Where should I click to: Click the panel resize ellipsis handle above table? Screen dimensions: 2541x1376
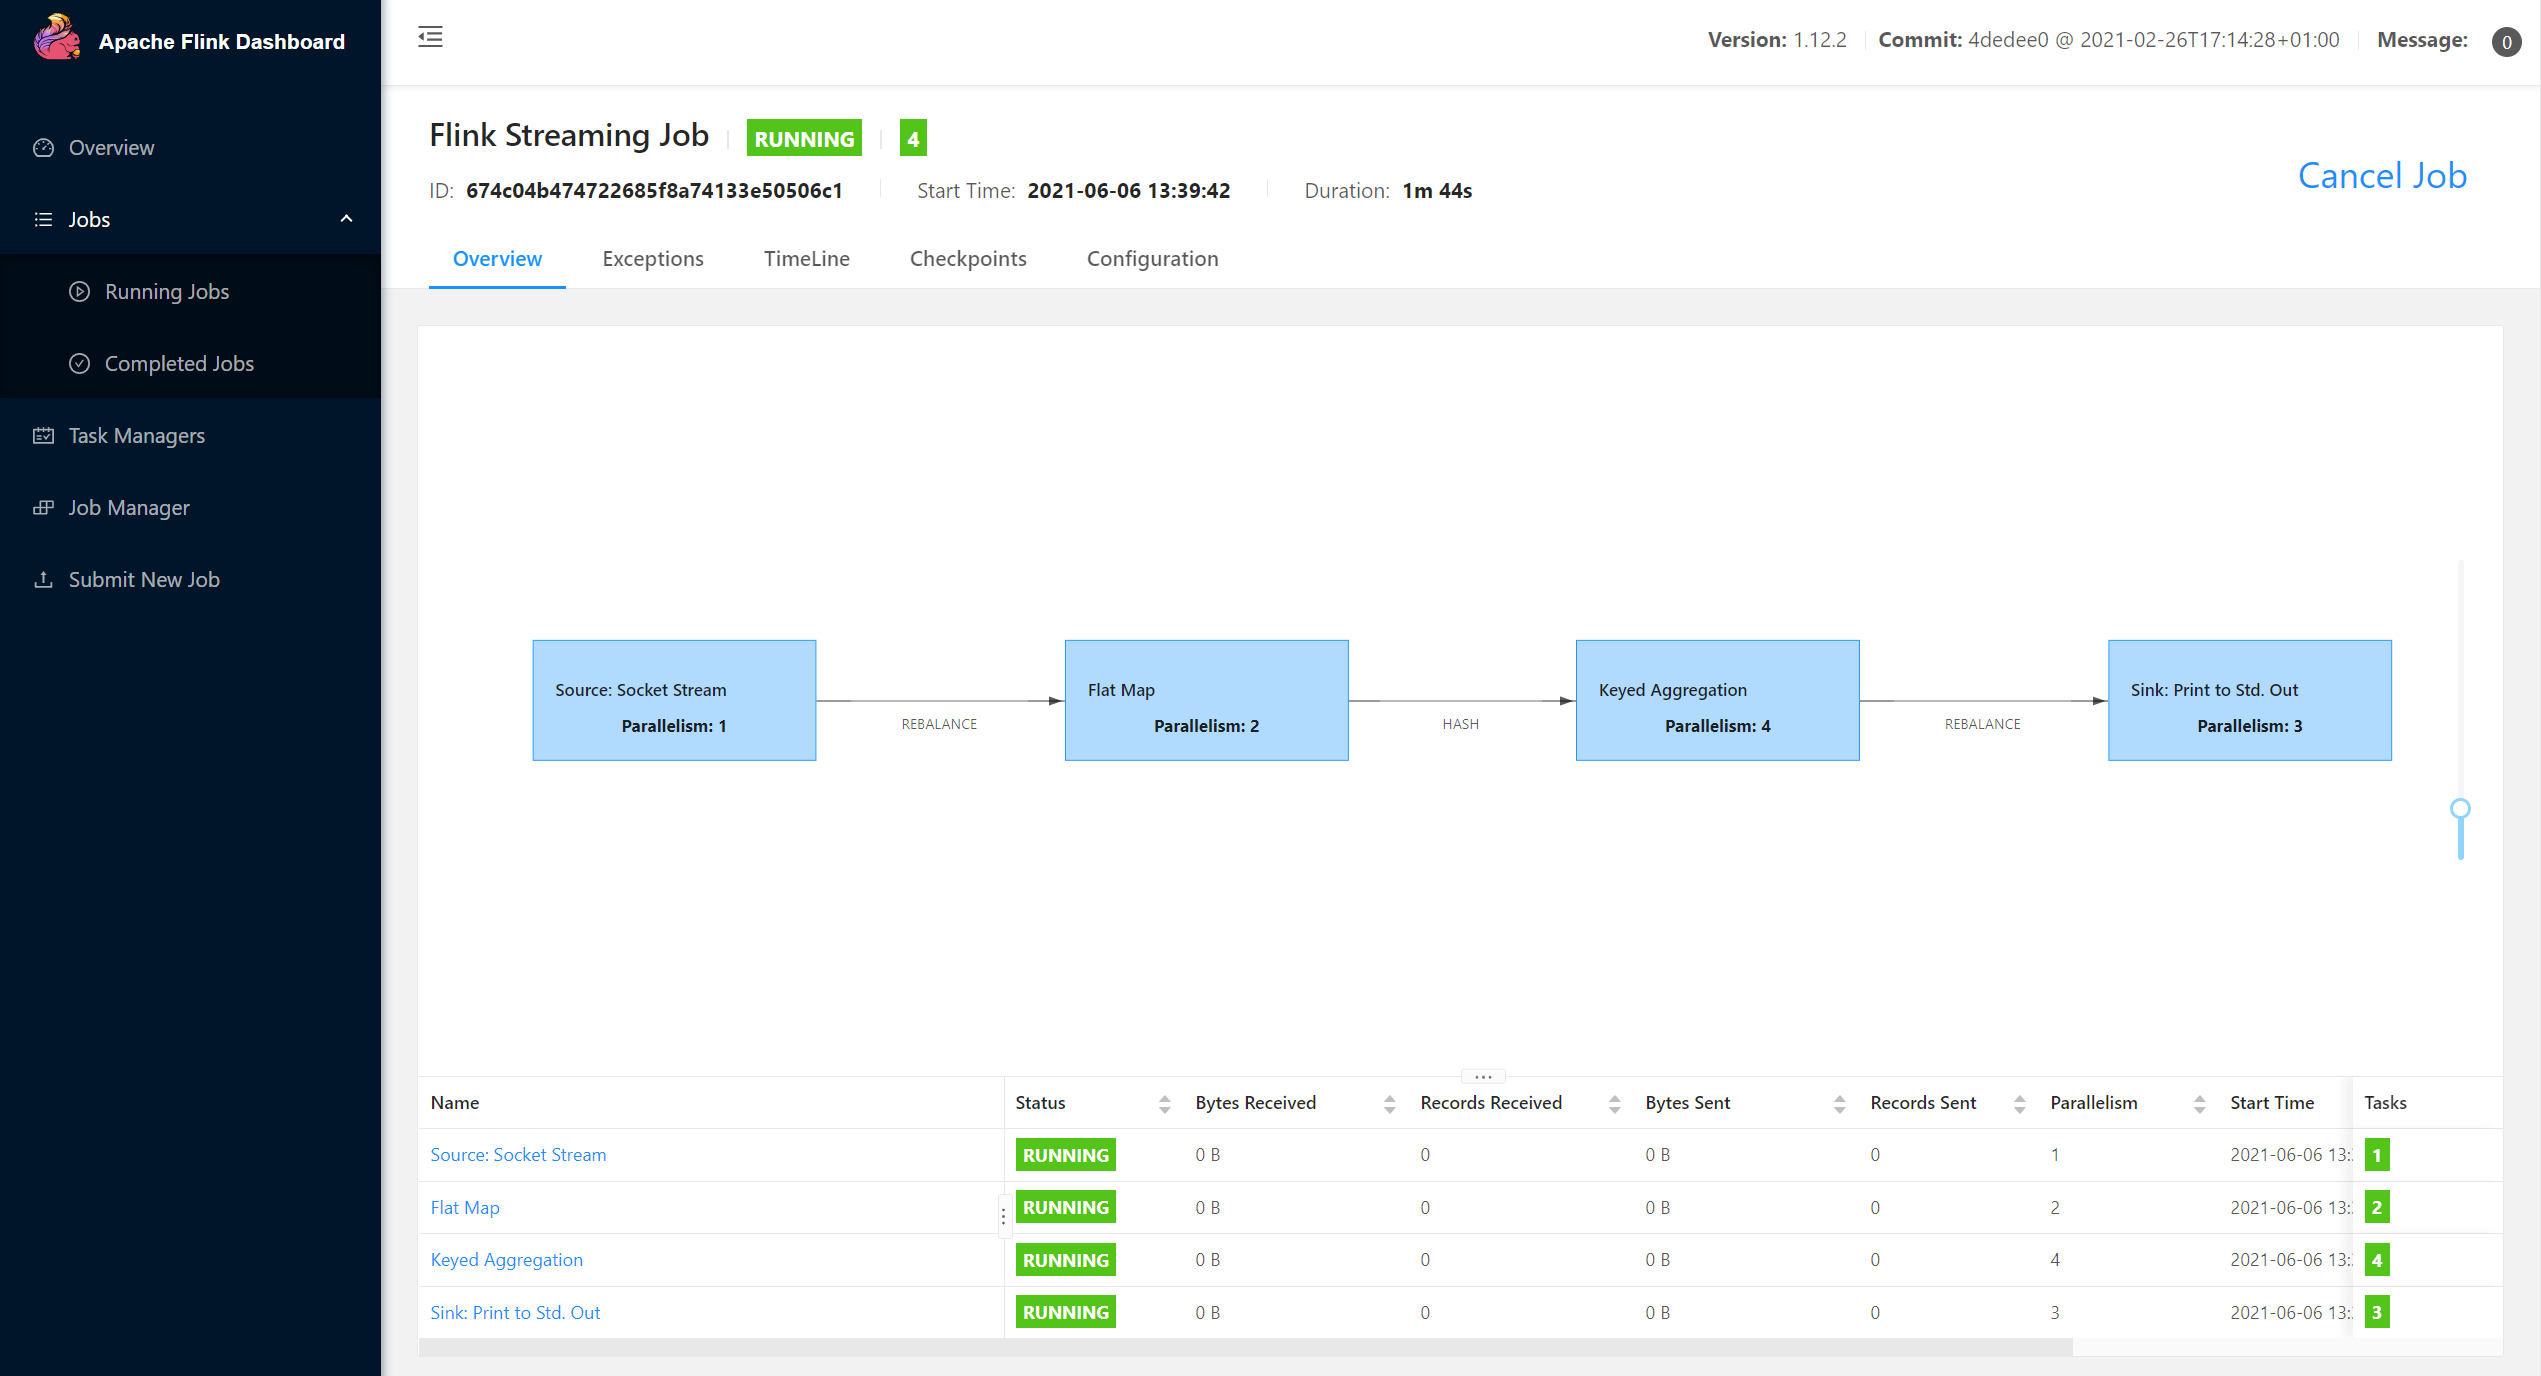tap(1483, 1077)
